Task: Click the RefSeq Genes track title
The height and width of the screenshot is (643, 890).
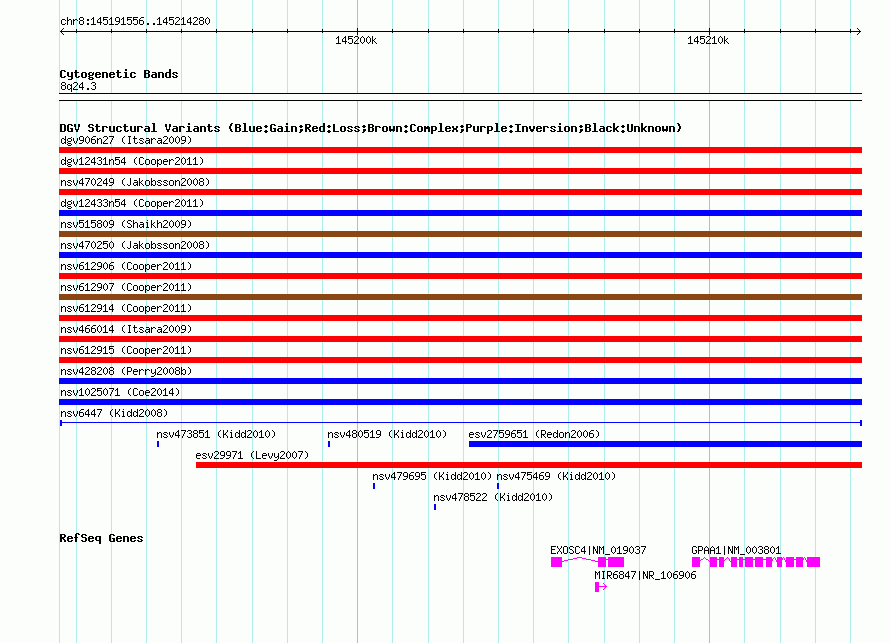Action: coord(101,538)
